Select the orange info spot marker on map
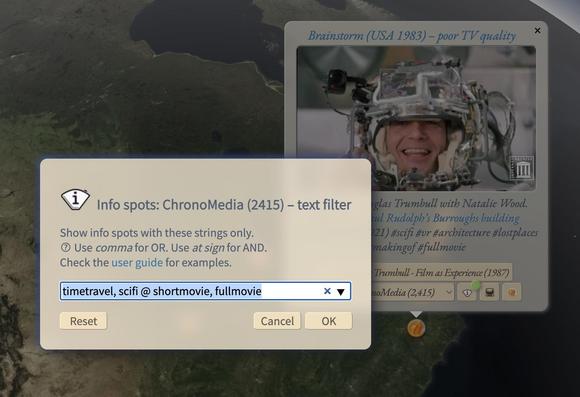Viewport: 580px width, 397px height. [416, 328]
